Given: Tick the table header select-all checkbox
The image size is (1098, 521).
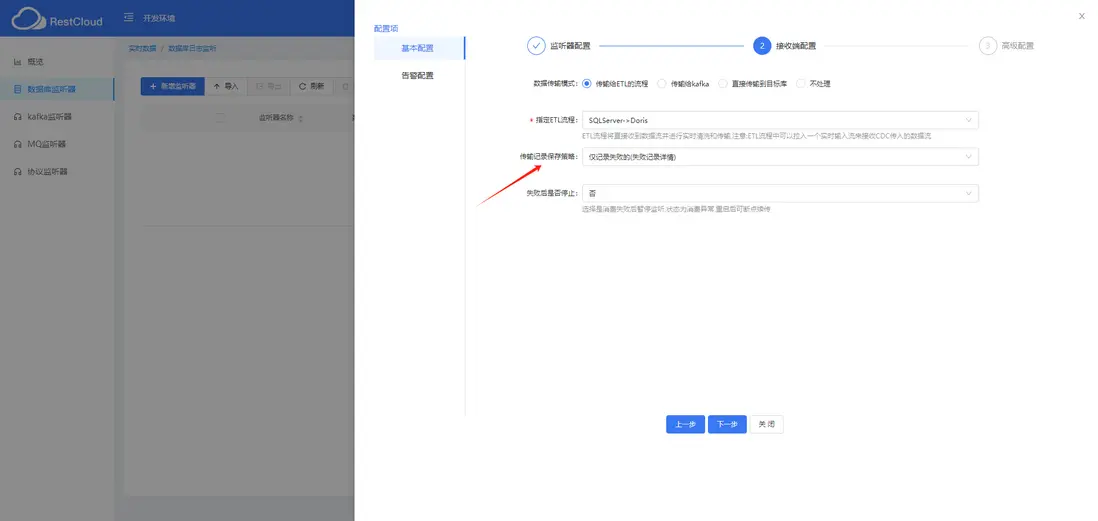Looking at the screenshot, I should tap(221, 118).
